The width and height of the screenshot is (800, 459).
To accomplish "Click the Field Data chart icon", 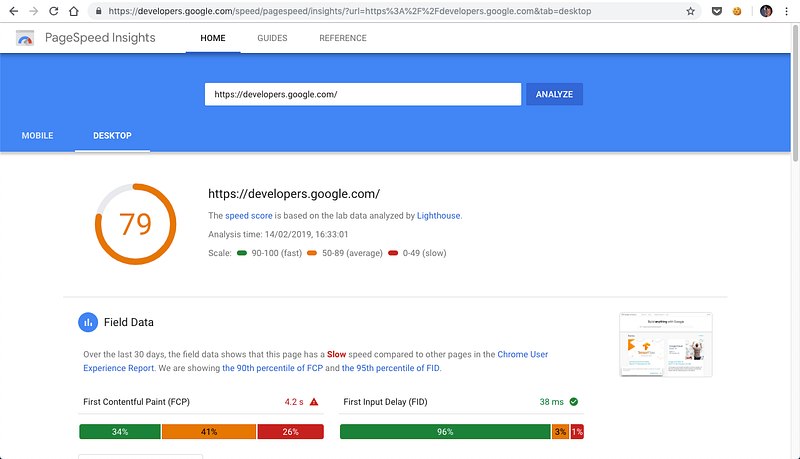I will [88, 322].
